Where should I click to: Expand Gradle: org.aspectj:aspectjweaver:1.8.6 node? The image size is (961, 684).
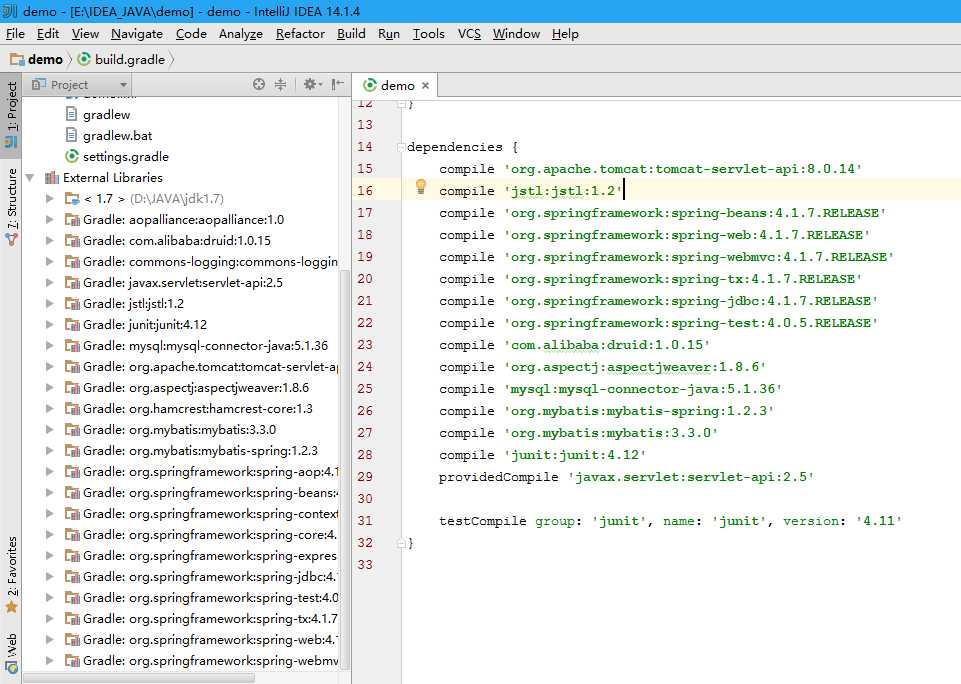click(50, 387)
